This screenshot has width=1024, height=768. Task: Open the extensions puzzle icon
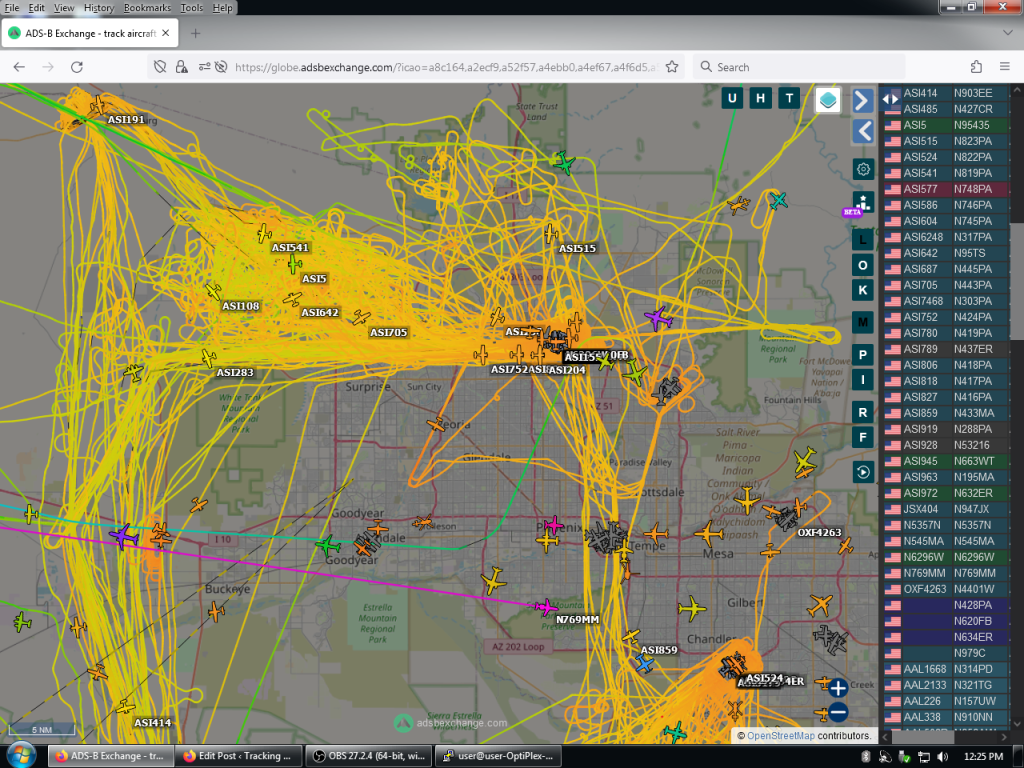tap(976, 67)
